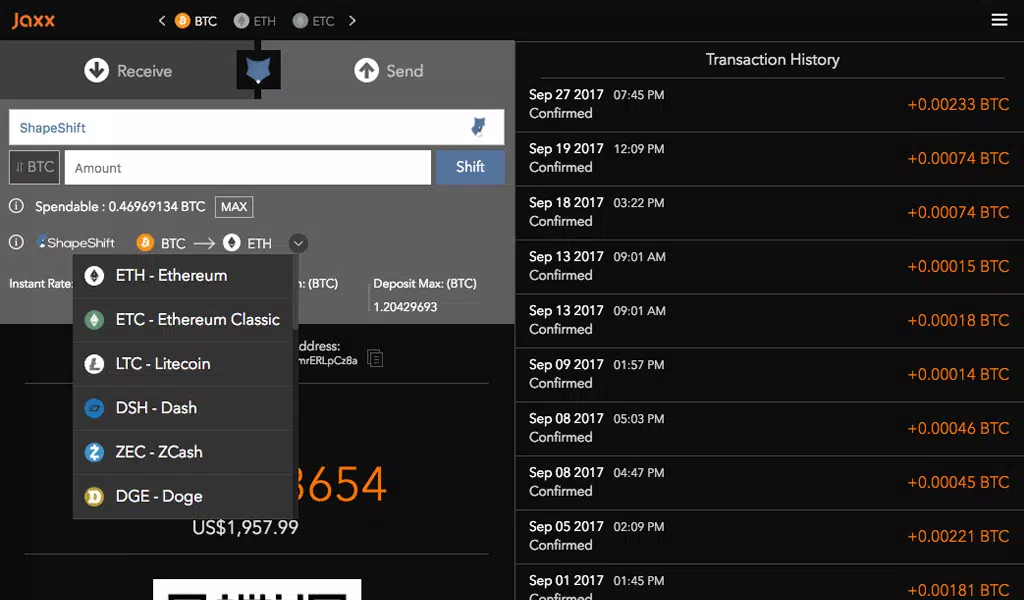Open the Sep 08 2017 04:47 PM transaction

(769, 482)
